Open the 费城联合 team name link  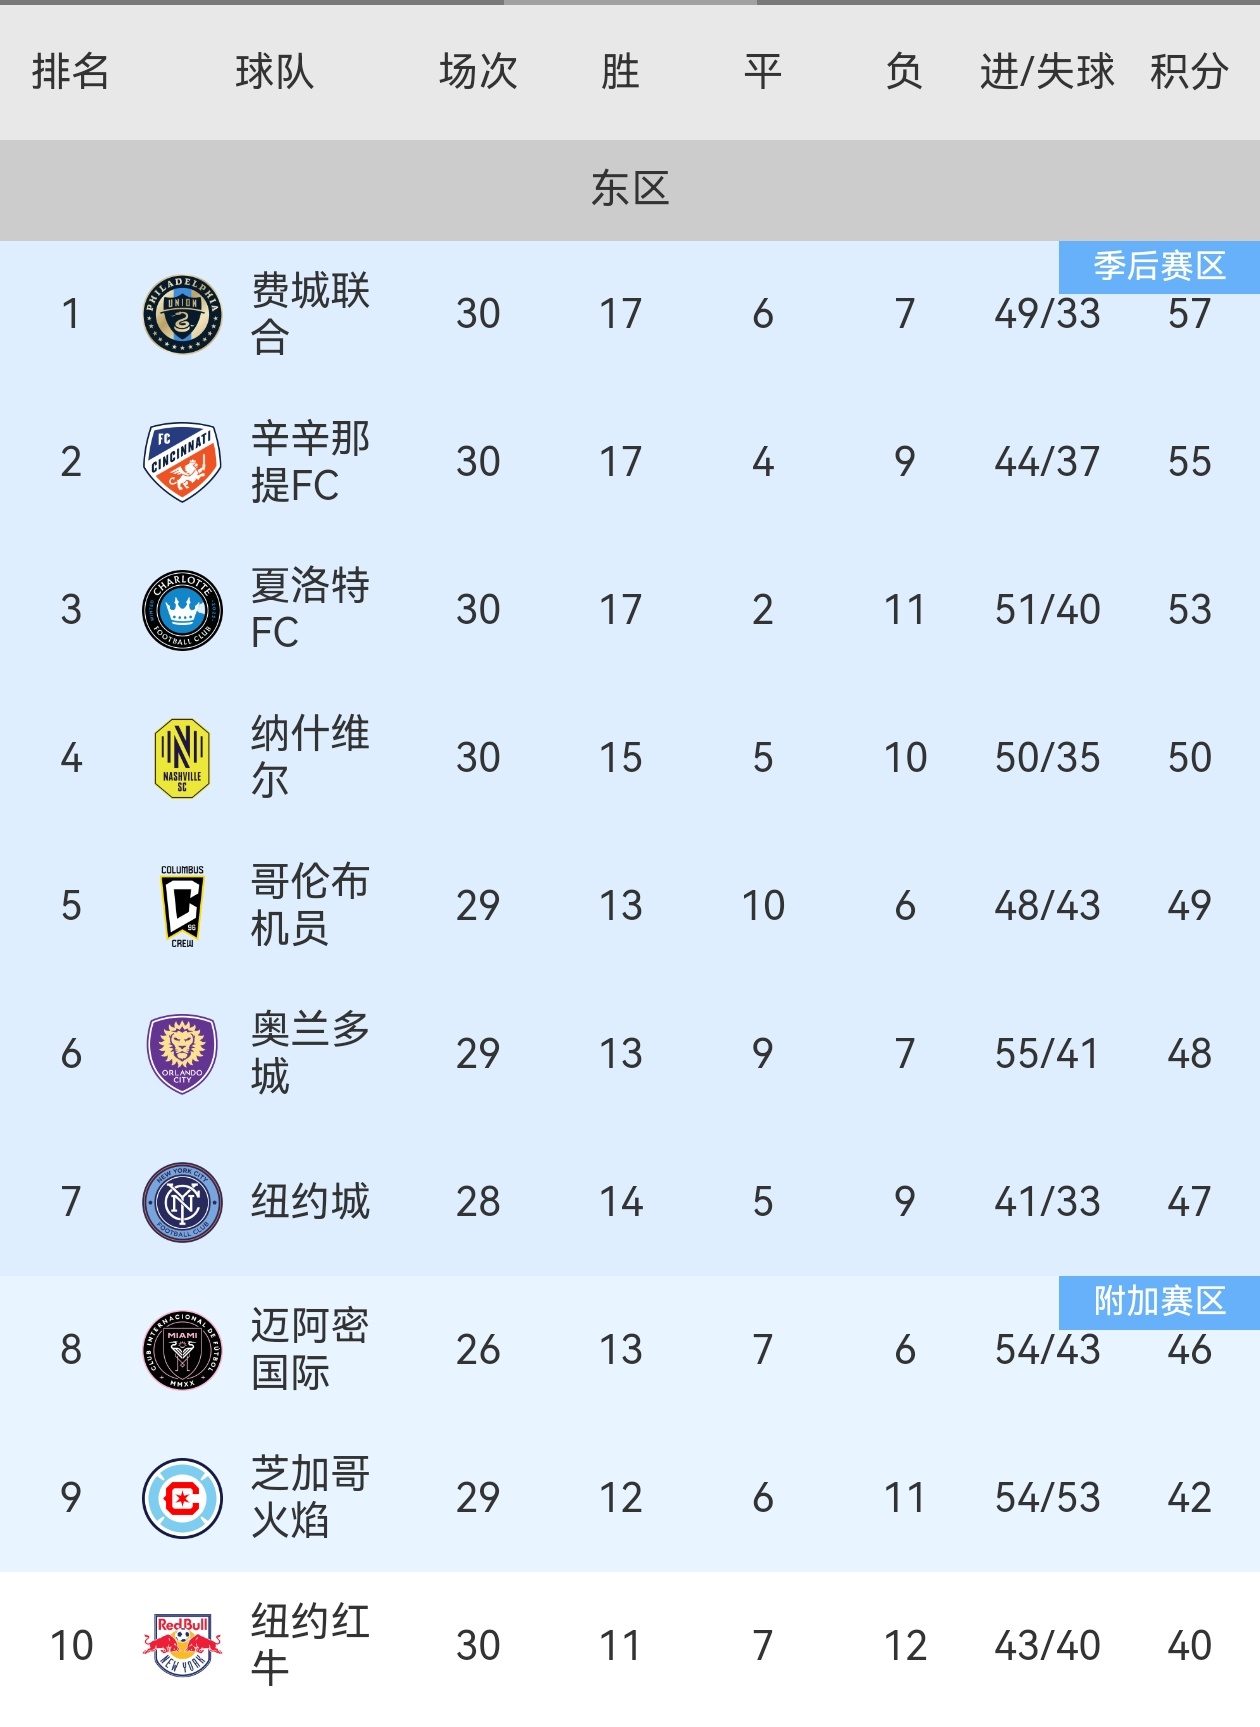[310, 314]
